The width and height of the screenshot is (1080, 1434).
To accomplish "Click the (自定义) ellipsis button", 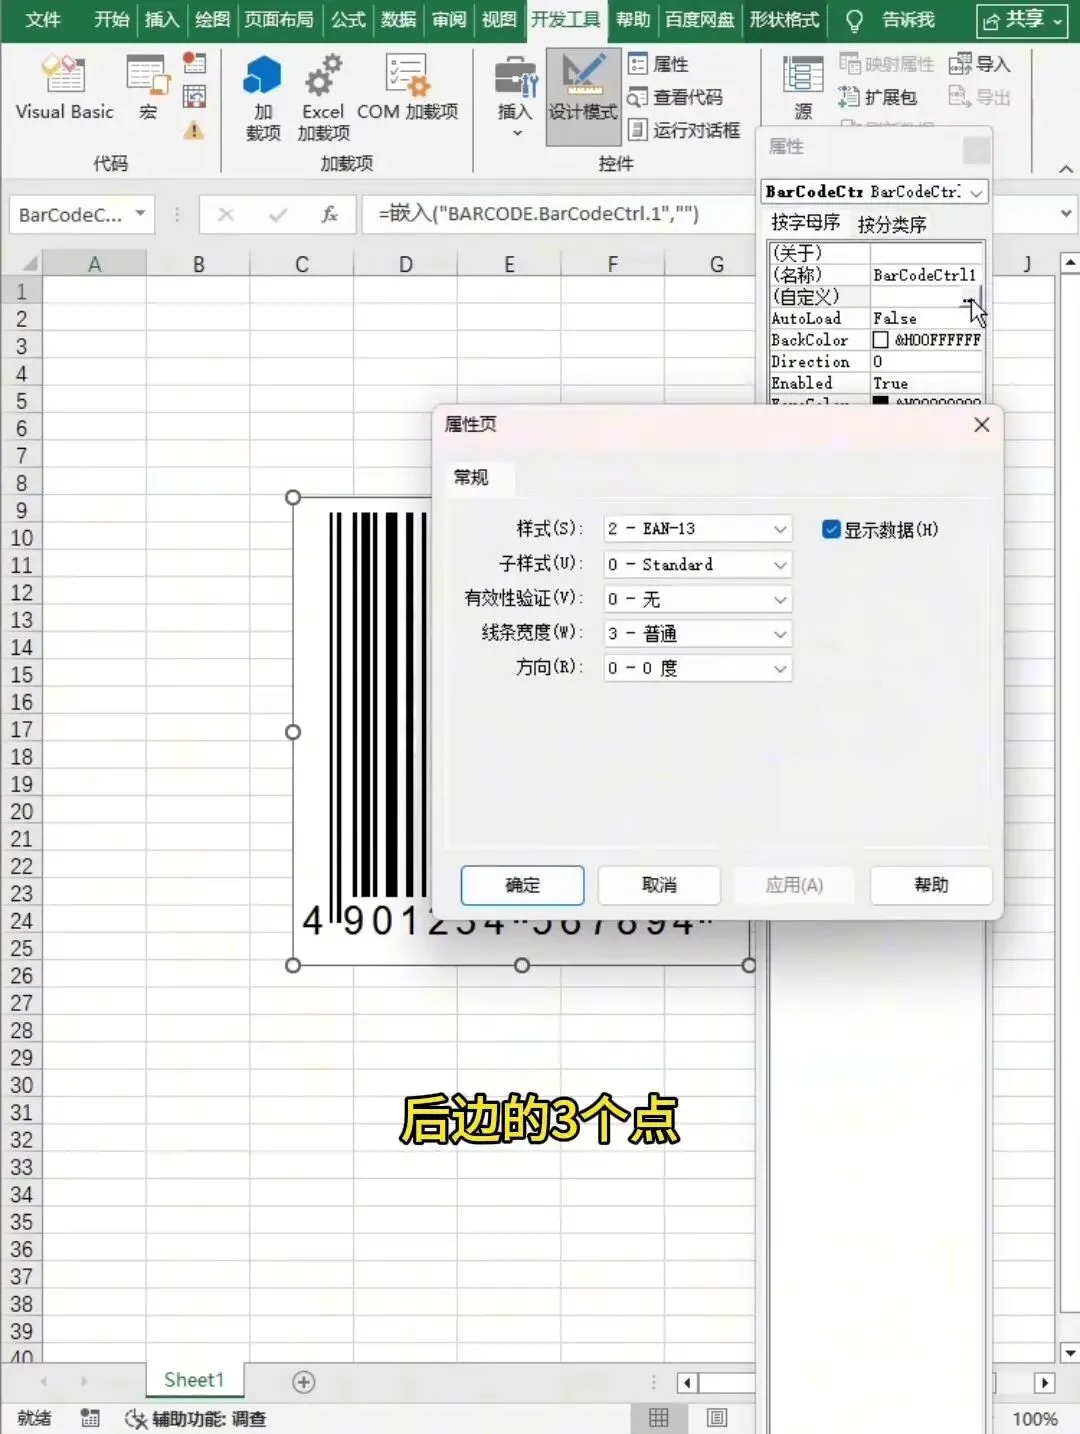I will coord(968,297).
